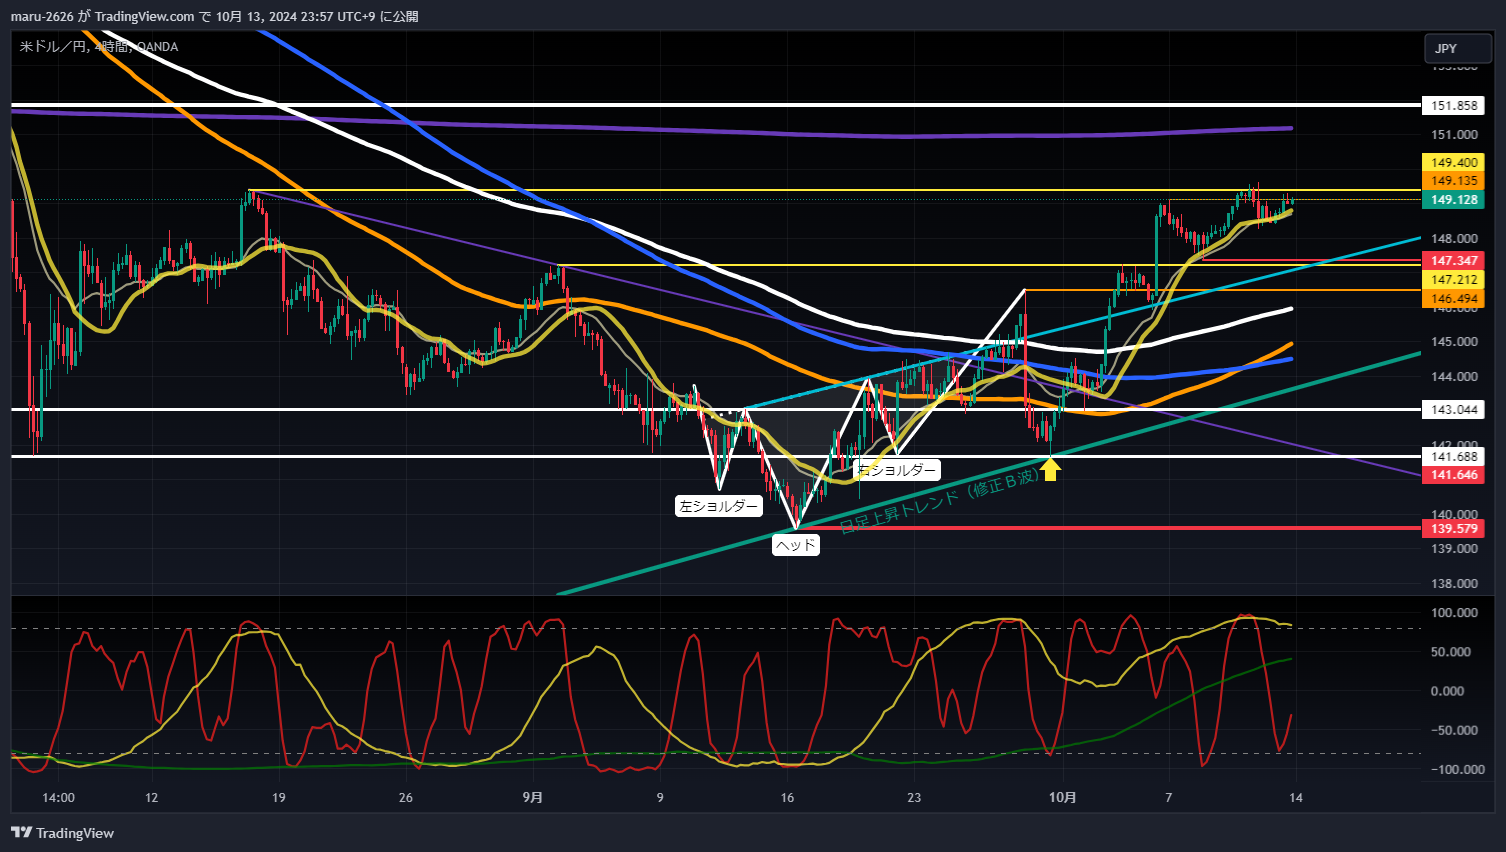This screenshot has width=1506, height=852.
Task: Click the yellow up-arrow marker on the chart
Action: pos(1050,468)
